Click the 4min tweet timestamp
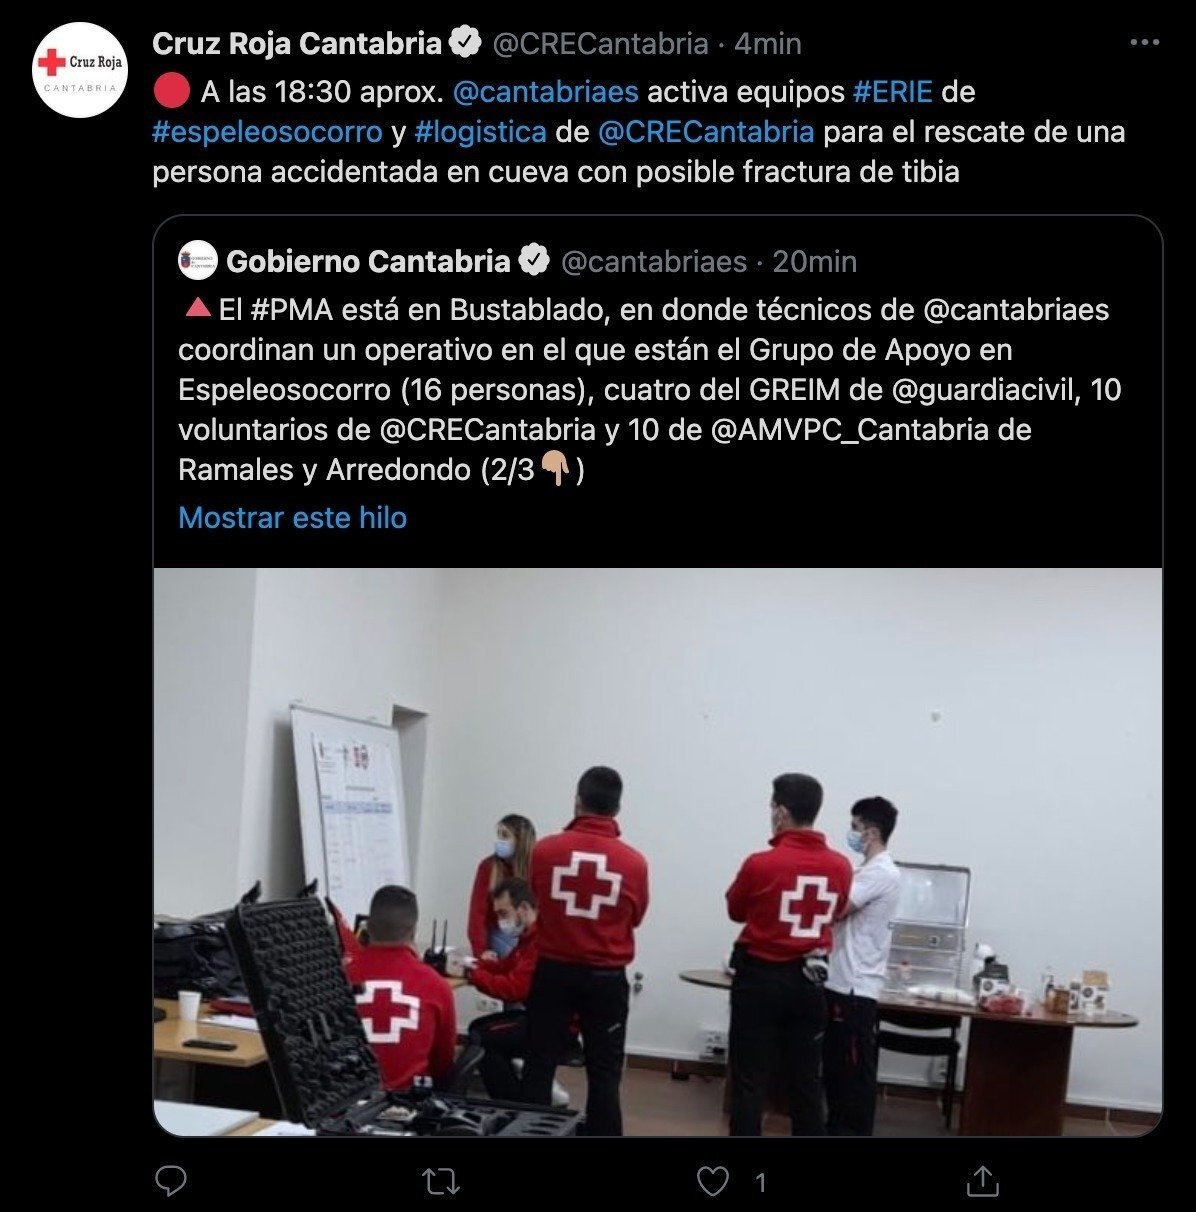The height and width of the screenshot is (1212, 1196). [768, 43]
